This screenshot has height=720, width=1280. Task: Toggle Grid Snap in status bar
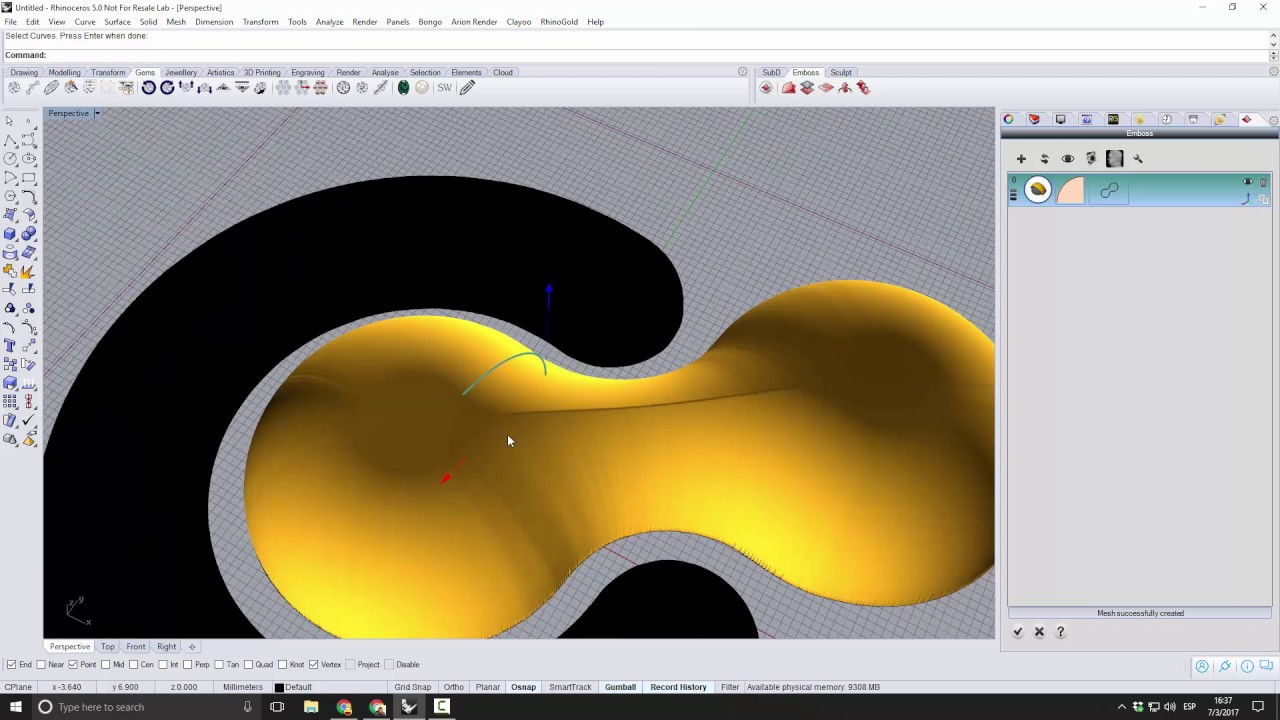(x=412, y=687)
